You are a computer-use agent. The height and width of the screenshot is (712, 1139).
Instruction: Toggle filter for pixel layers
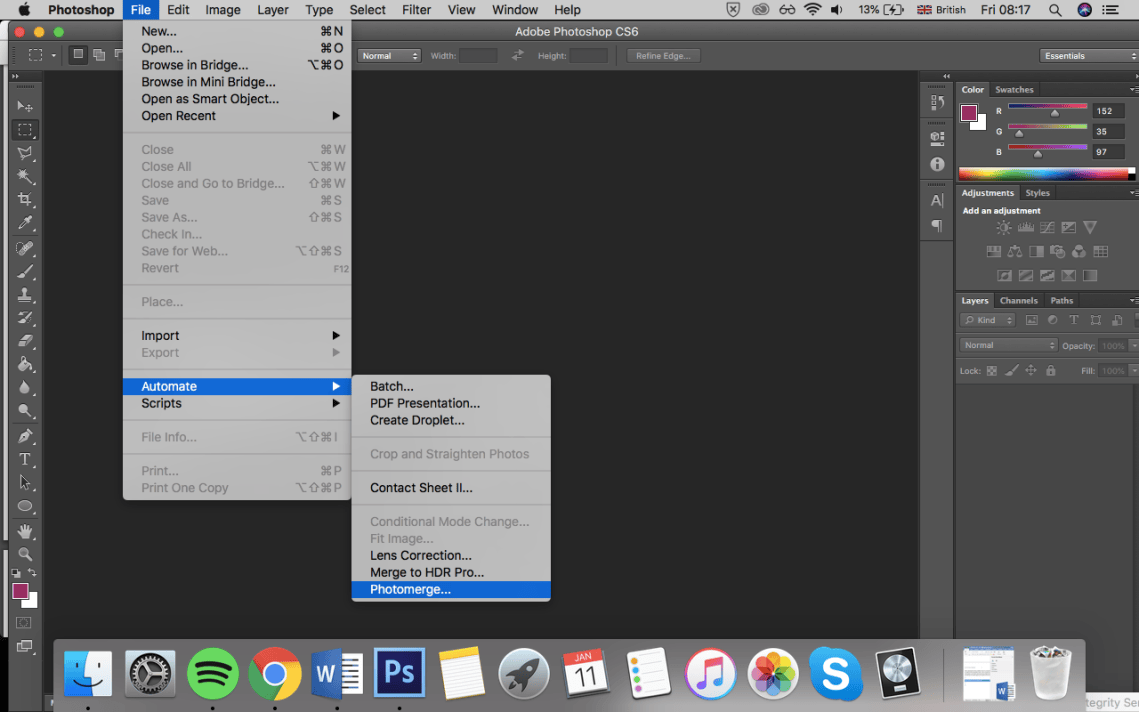click(x=1031, y=320)
